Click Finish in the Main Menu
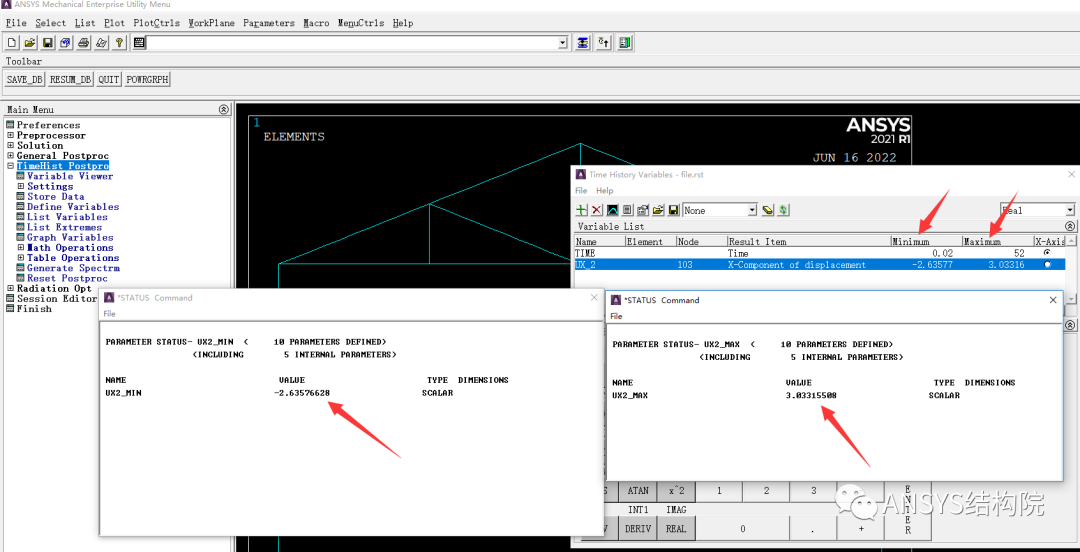The image size is (1080, 552). 34,309
